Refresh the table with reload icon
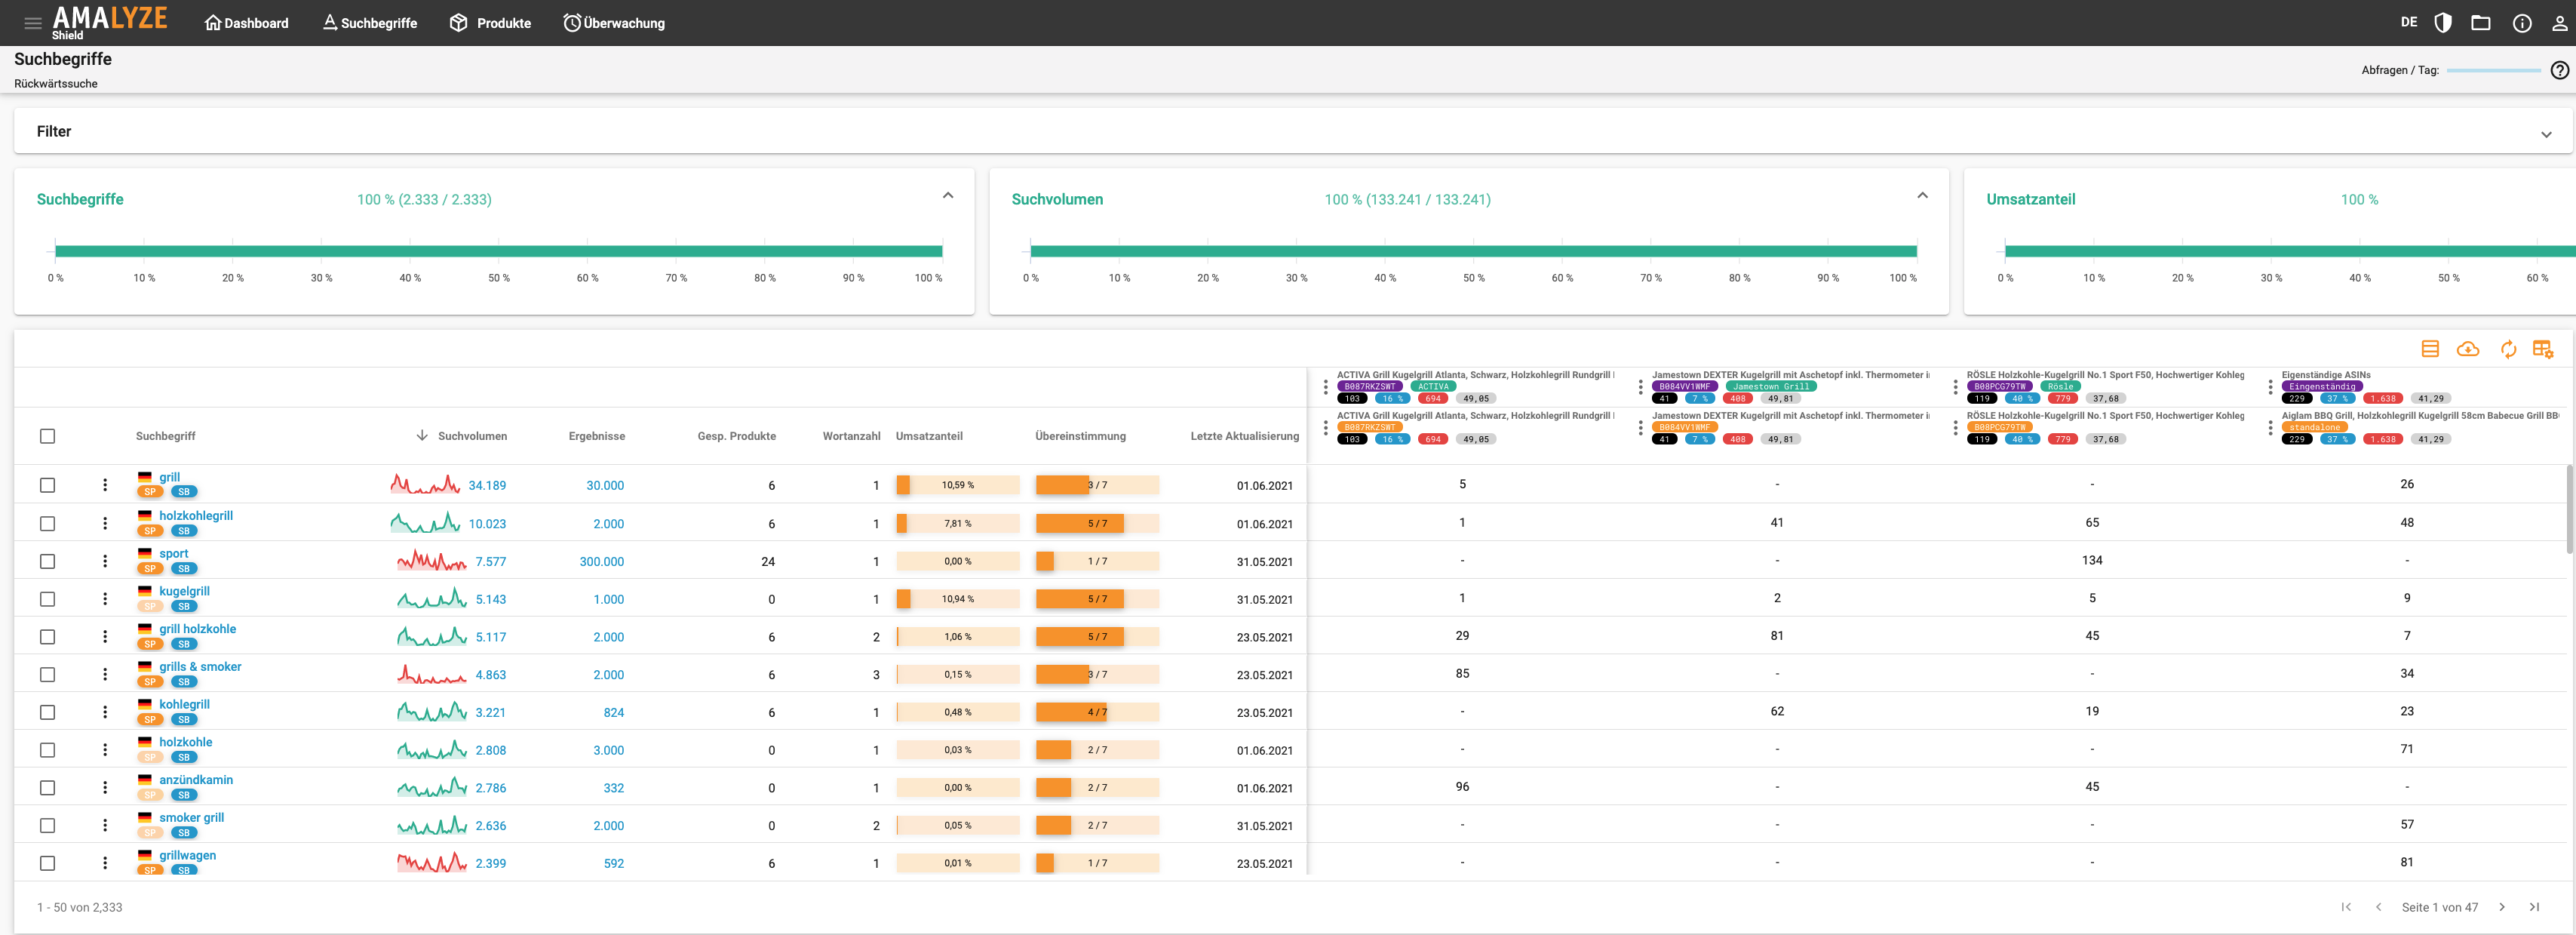This screenshot has width=2576, height=935. click(x=2508, y=349)
